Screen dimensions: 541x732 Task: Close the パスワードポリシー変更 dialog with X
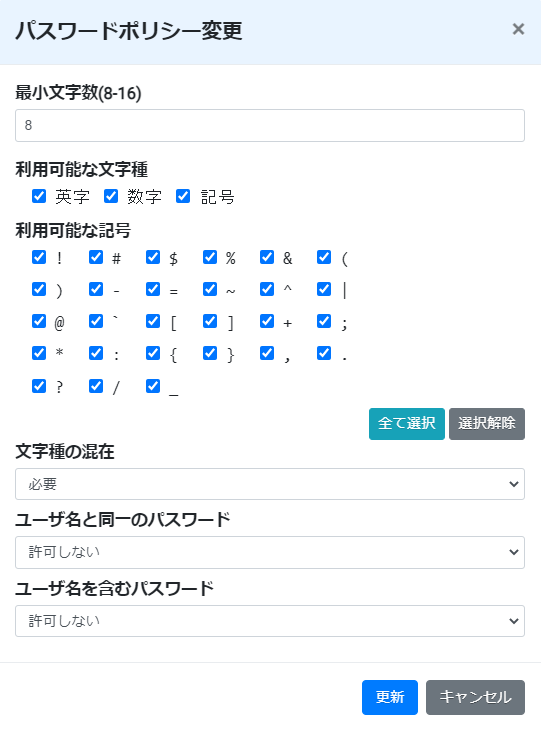pyautogui.click(x=518, y=29)
